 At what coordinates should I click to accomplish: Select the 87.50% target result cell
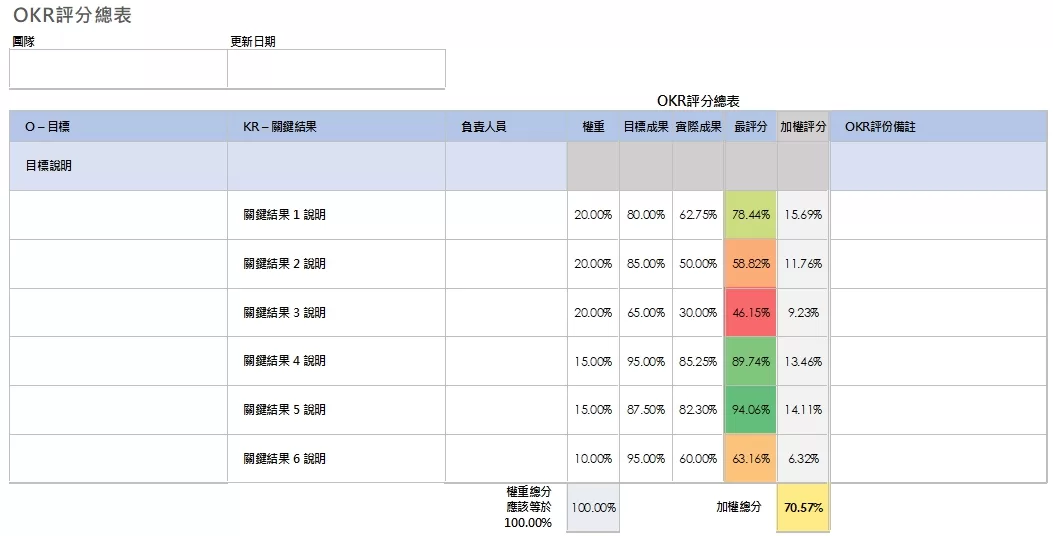(x=646, y=410)
